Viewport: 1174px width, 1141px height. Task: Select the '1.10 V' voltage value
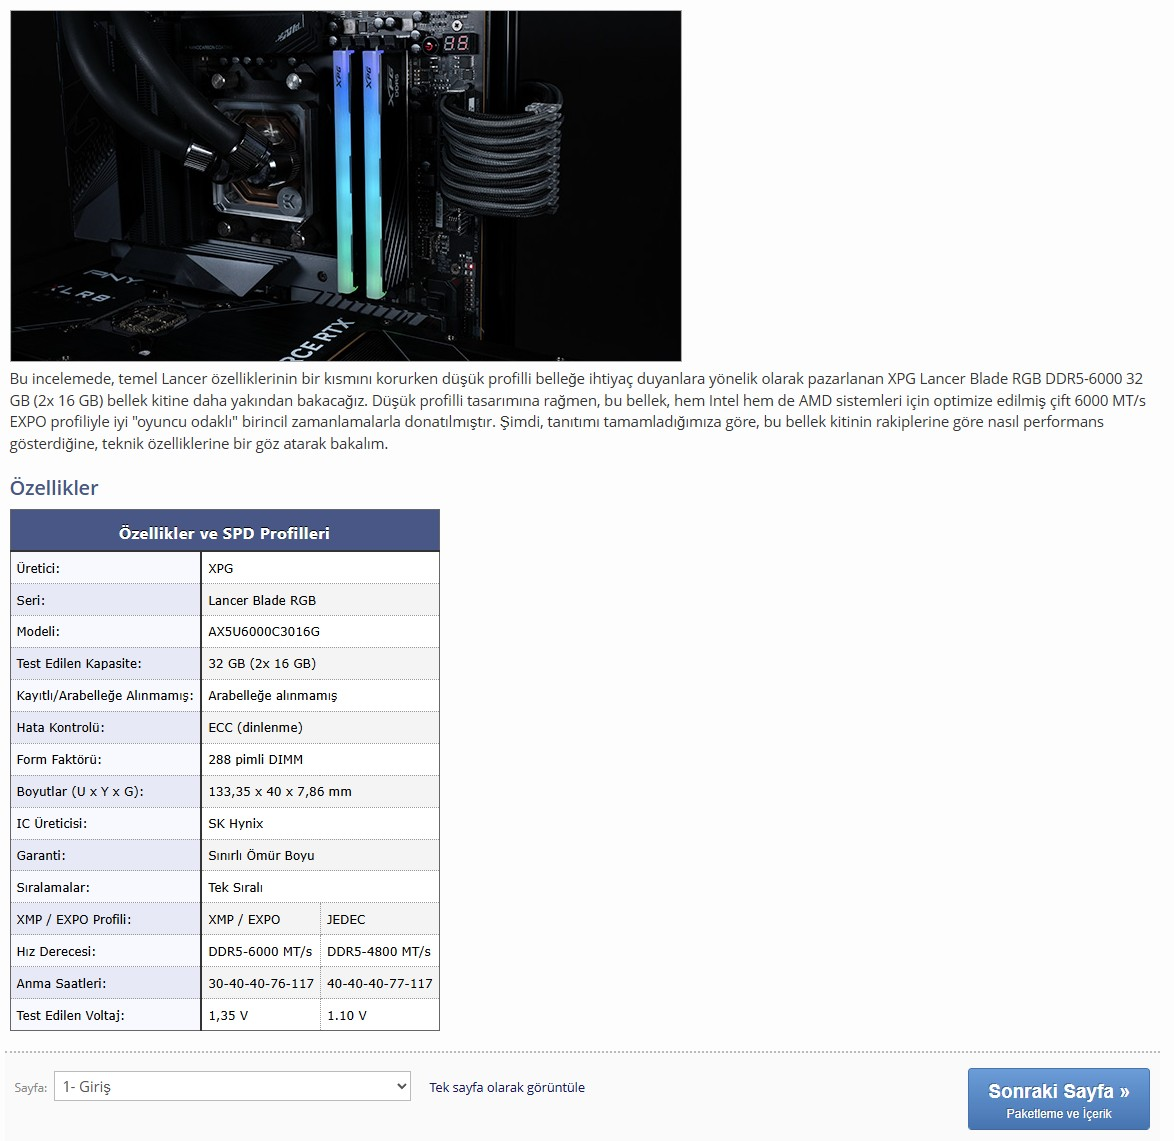tap(347, 1015)
